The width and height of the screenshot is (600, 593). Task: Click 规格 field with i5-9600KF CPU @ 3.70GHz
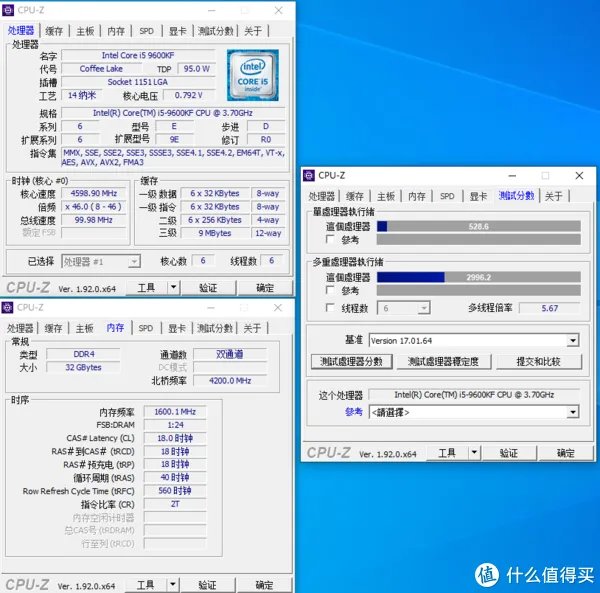click(173, 113)
